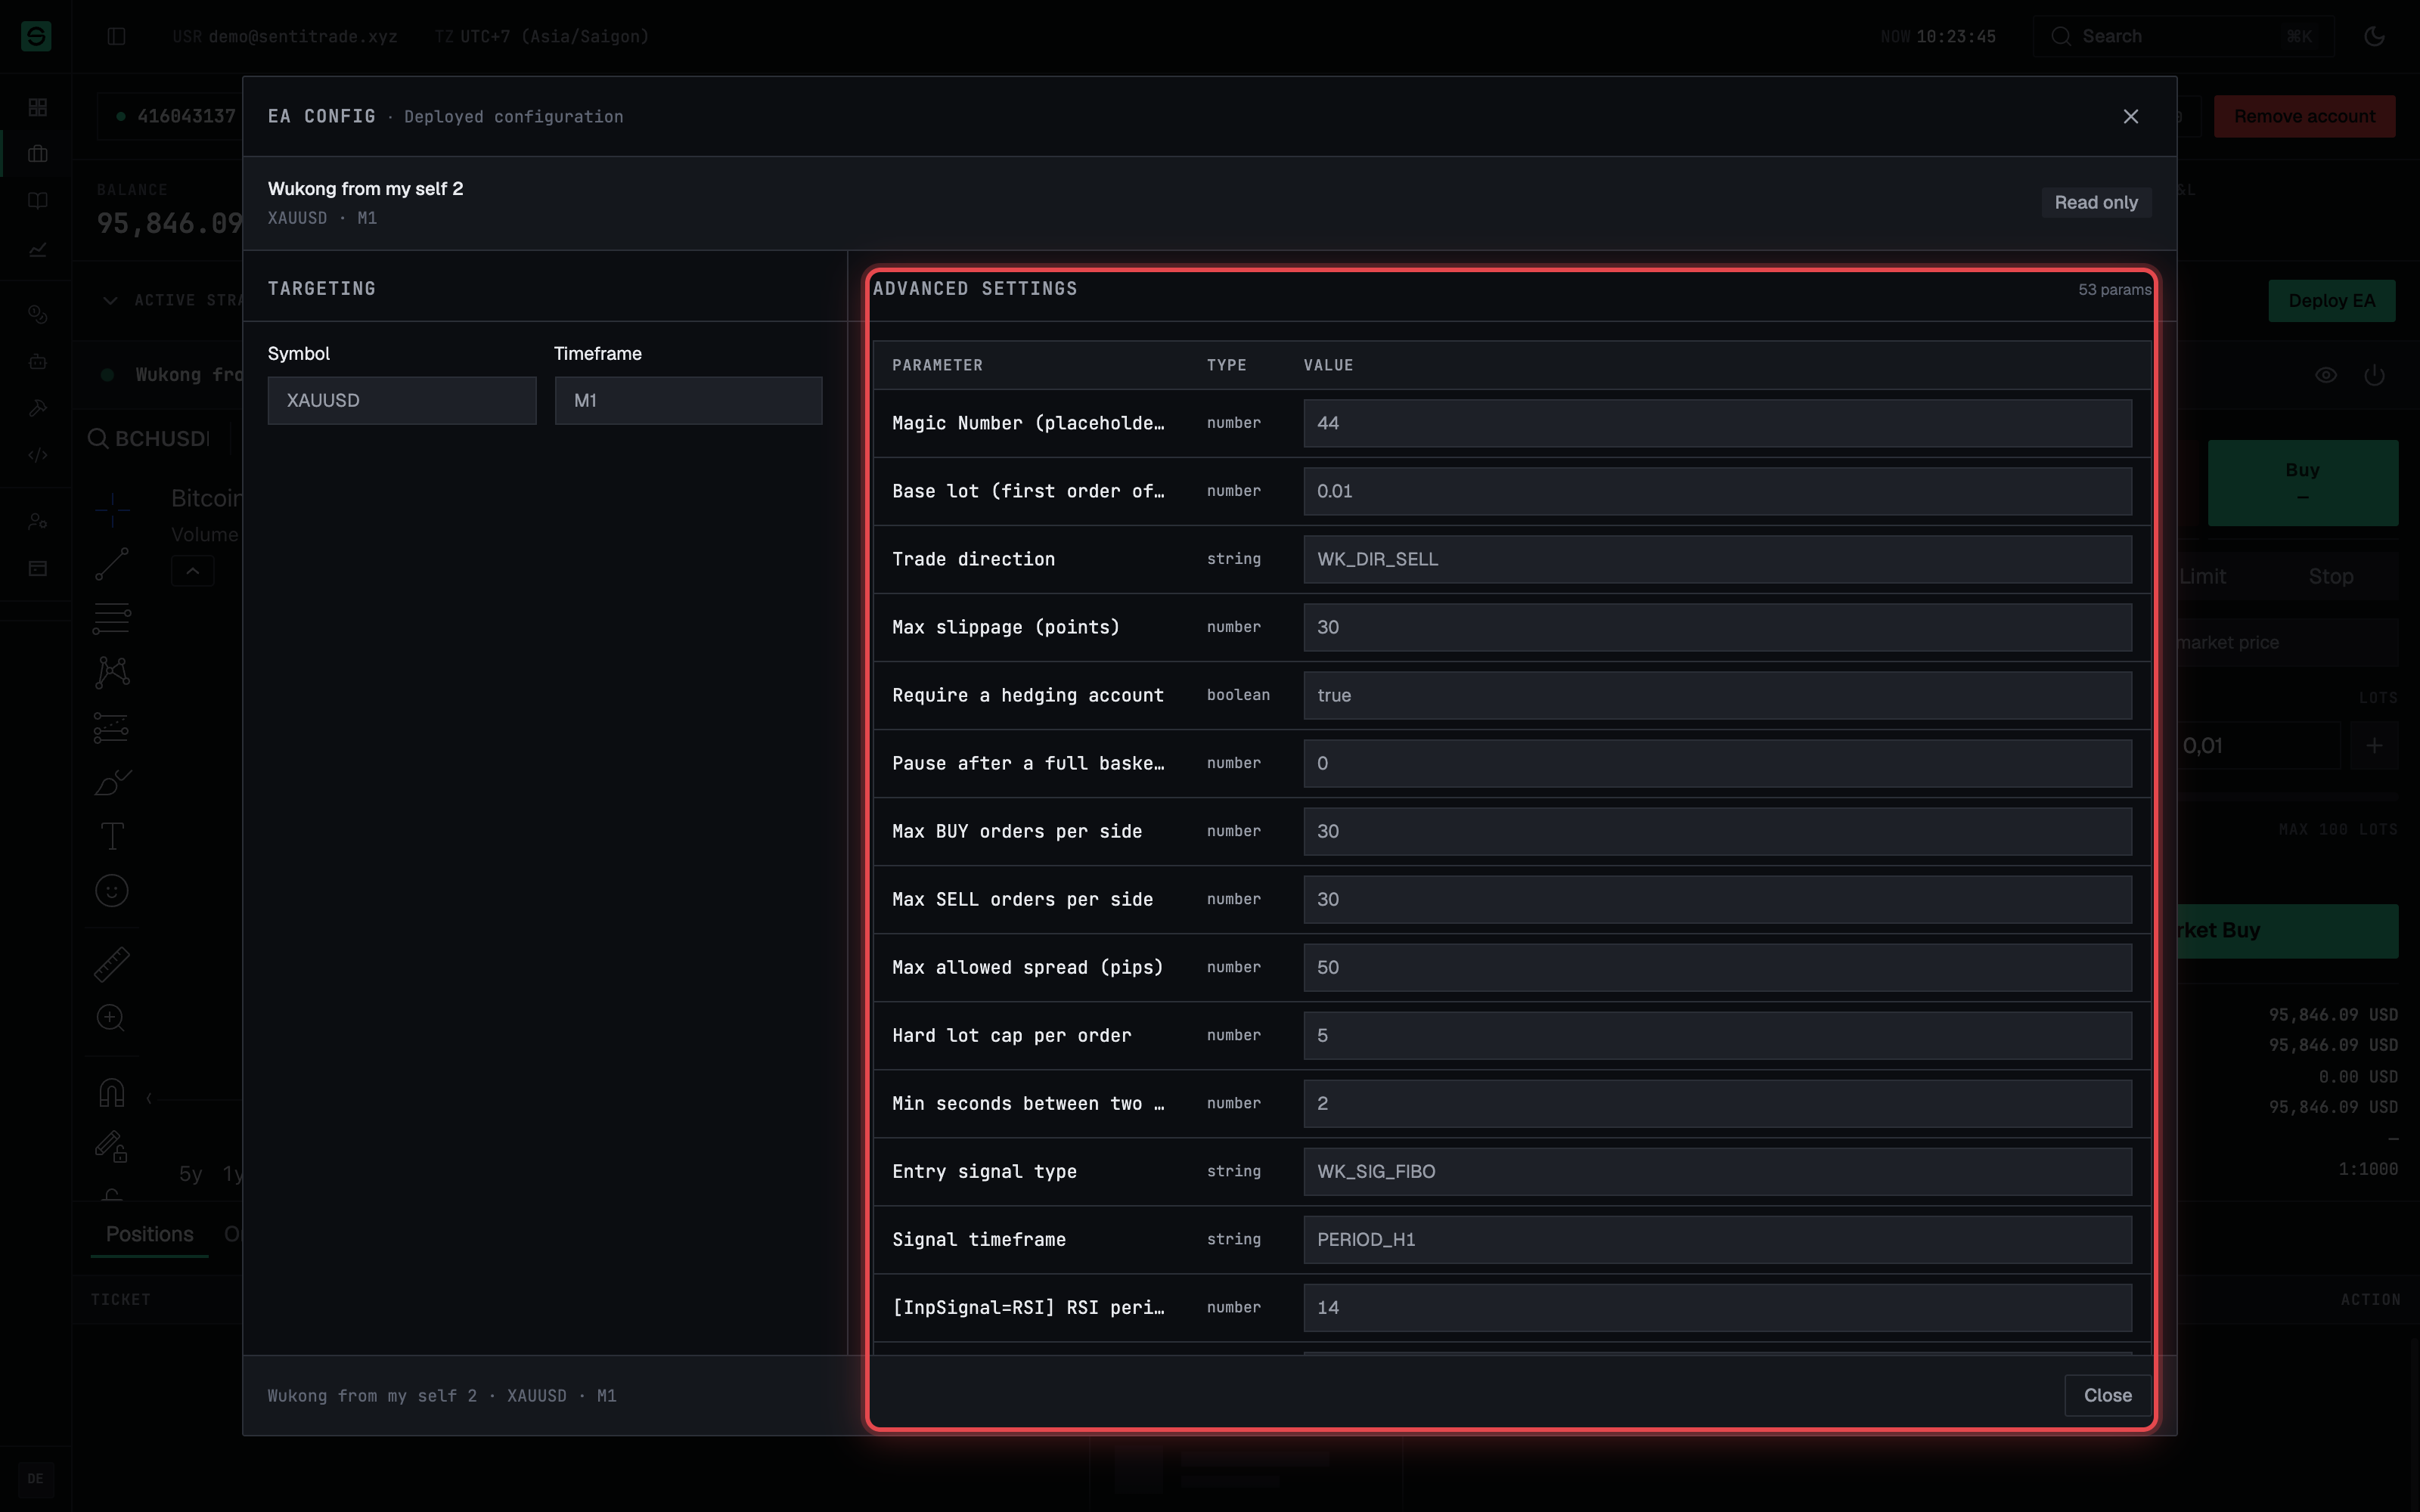2420x1512 pixels.
Task: Close the EA Config dialog with X
Action: click(2130, 117)
